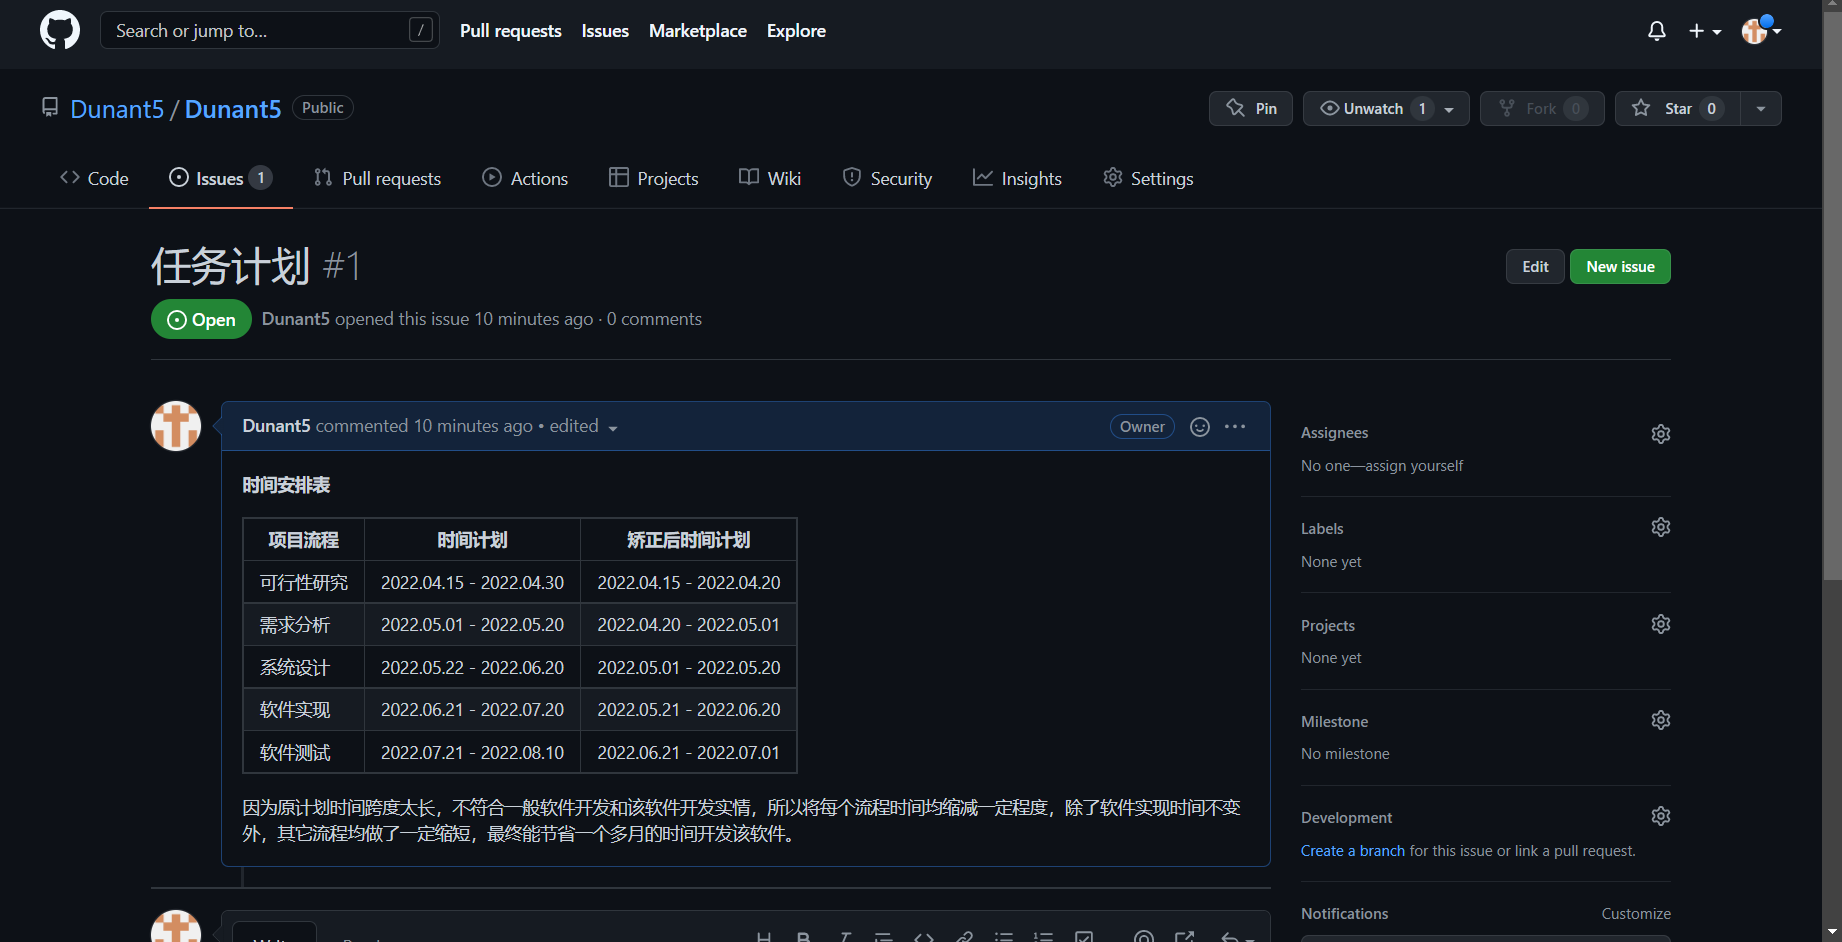Go to repository Settings tab
This screenshot has width=1842, height=942.
pos(1148,178)
